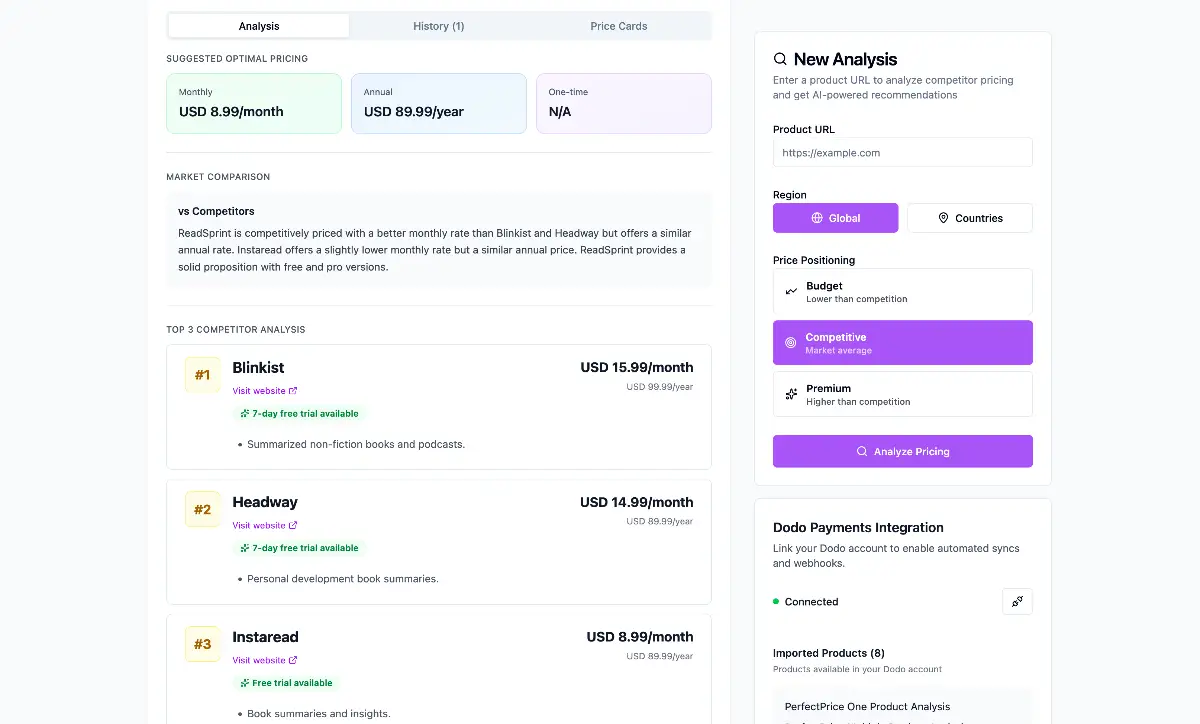Switch region to Countries
The height and width of the screenshot is (724, 1200).
coord(969,218)
